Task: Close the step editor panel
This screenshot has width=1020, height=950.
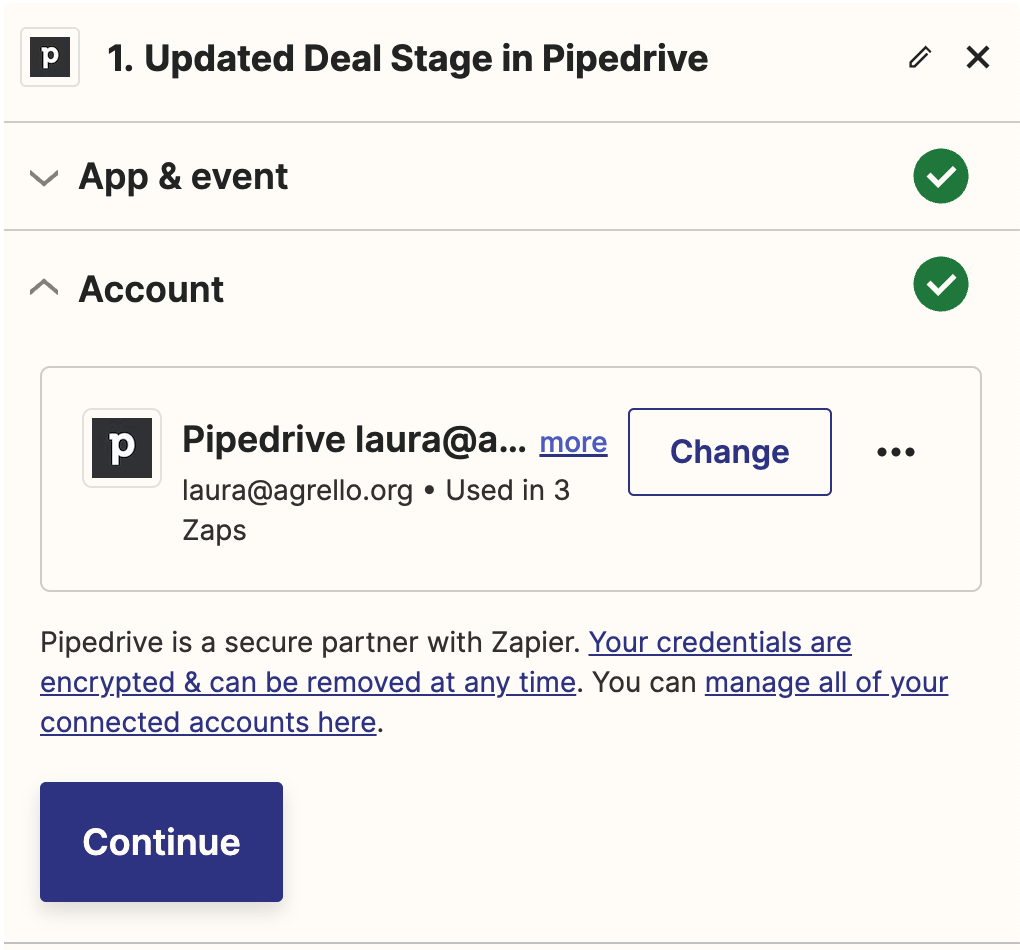Action: [977, 58]
